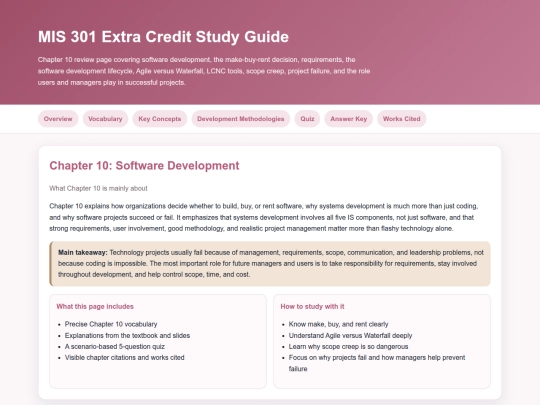The width and height of the screenshot is (540, 405).
Task: Open the Answer Key section
Action: [x=349, y=119]
